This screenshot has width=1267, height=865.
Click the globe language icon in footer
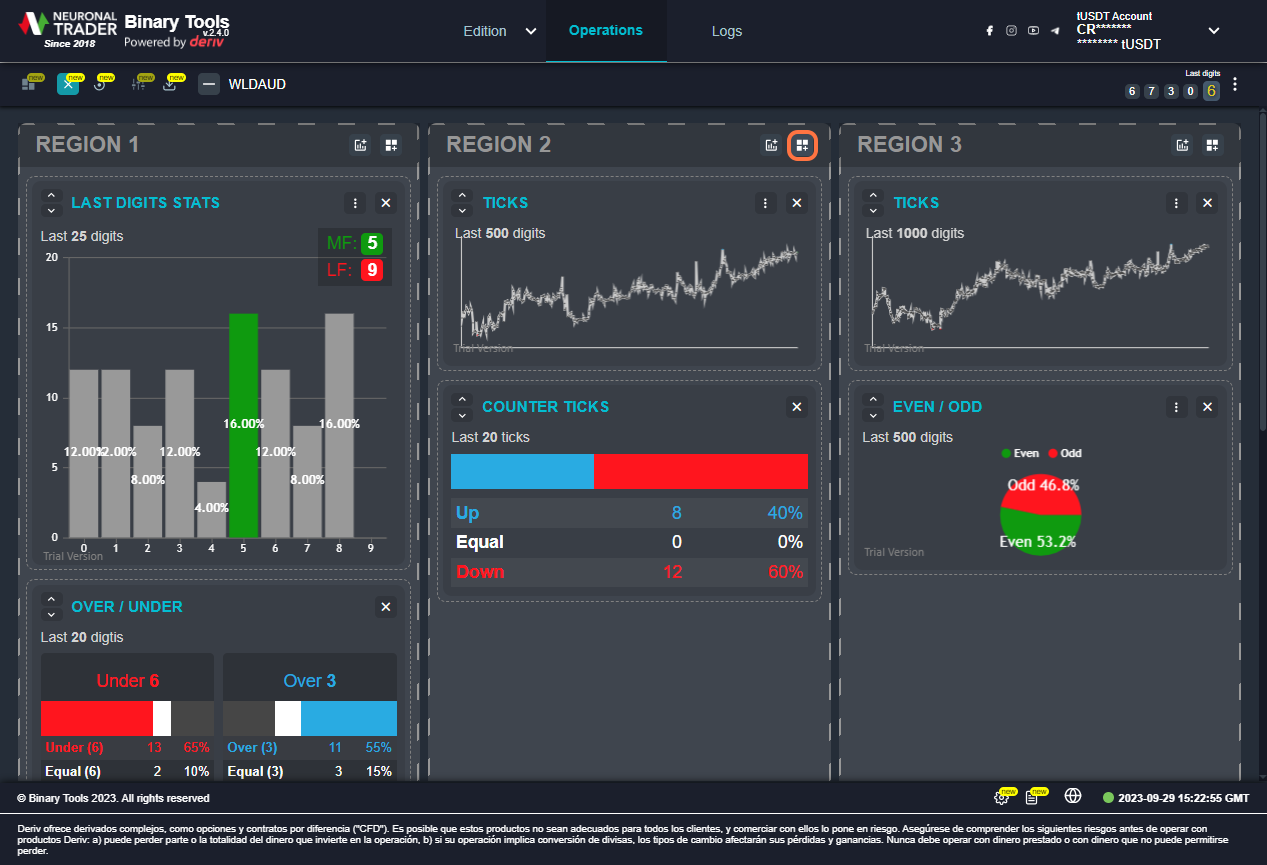1073,797
